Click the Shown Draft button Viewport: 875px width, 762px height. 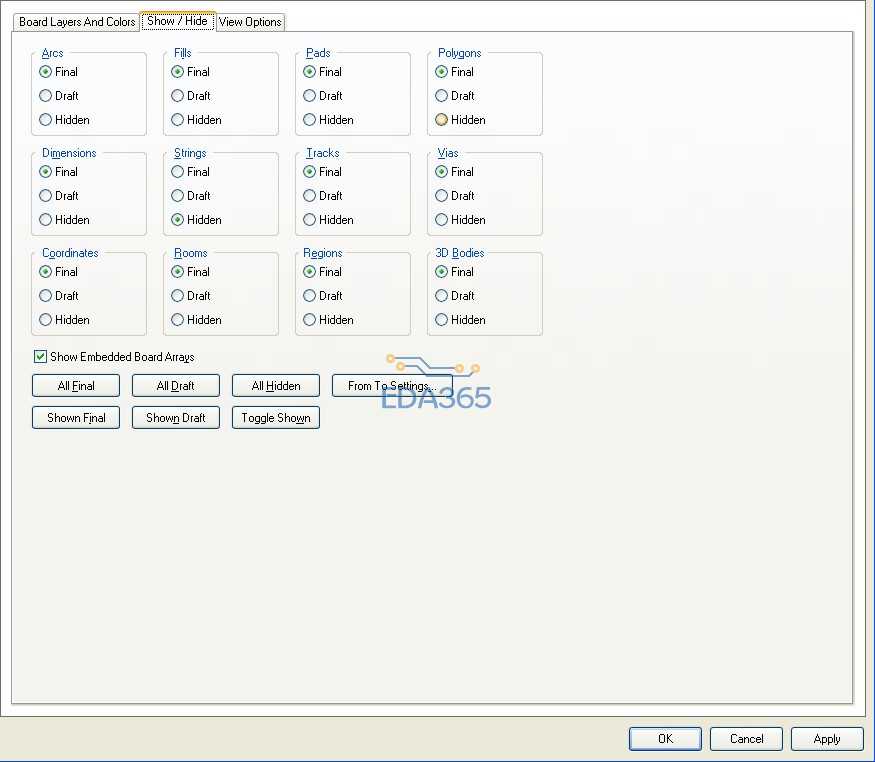pos(176,417)
